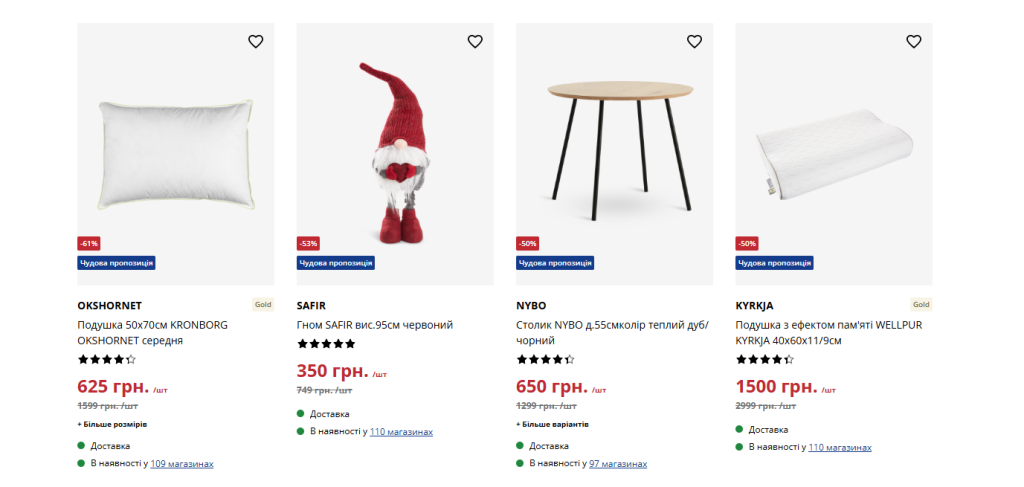
Task: Expand 'Більше розмірів' for OKSHORNET pillow
Action: coord(112,424)
